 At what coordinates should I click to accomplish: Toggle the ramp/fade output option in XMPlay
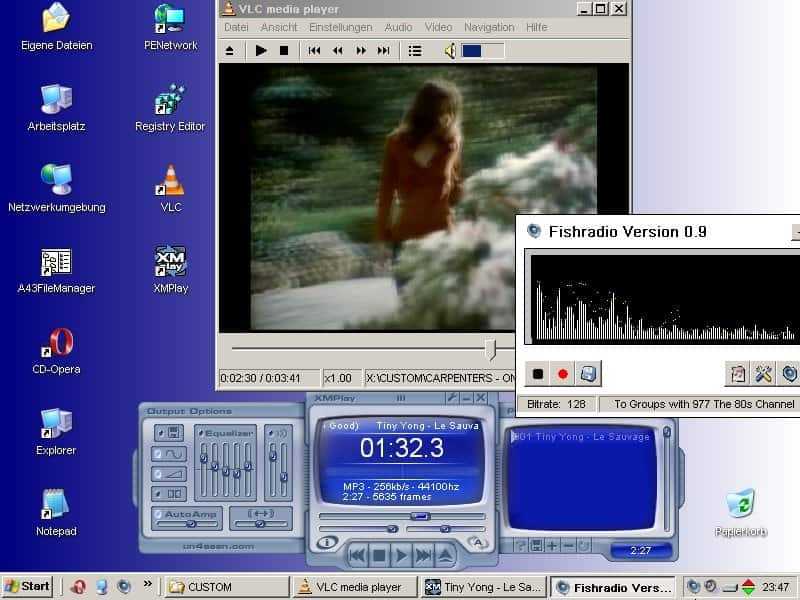[169, 474]
